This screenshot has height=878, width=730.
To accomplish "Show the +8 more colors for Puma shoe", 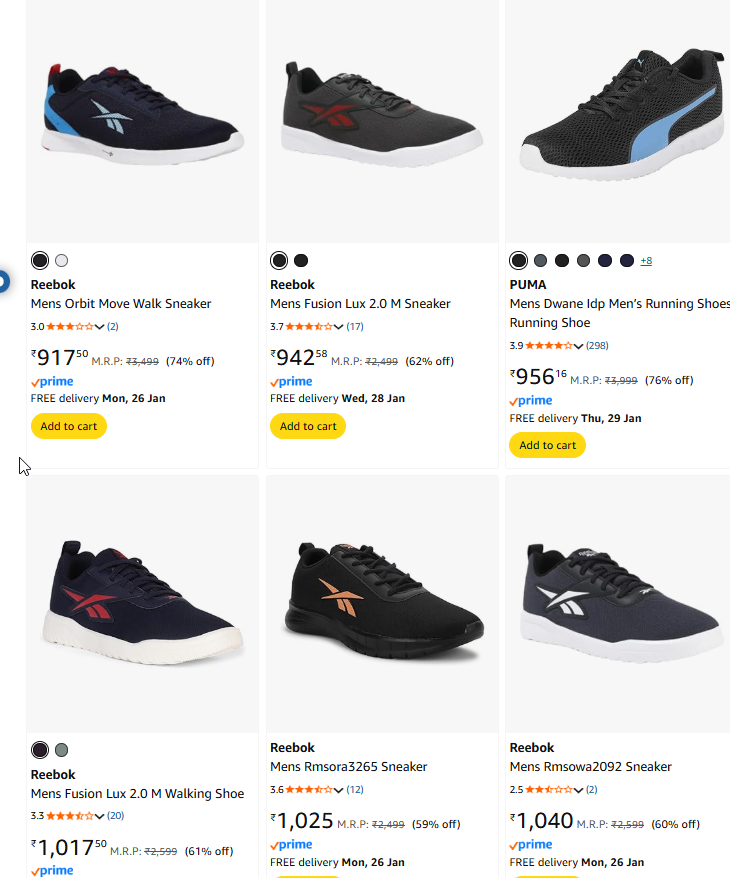I will pos(646,261).
